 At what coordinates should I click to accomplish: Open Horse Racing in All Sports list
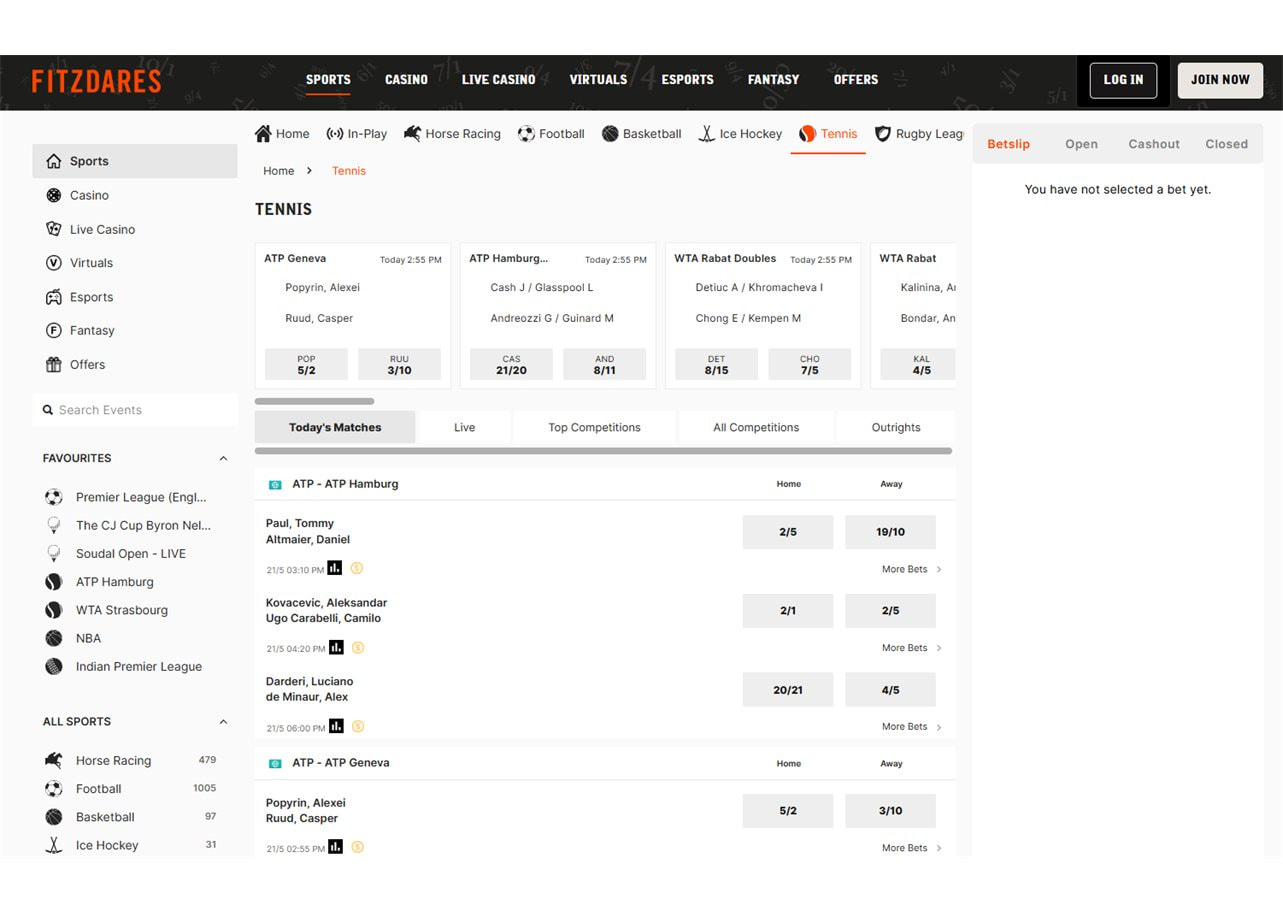(130, 760)
